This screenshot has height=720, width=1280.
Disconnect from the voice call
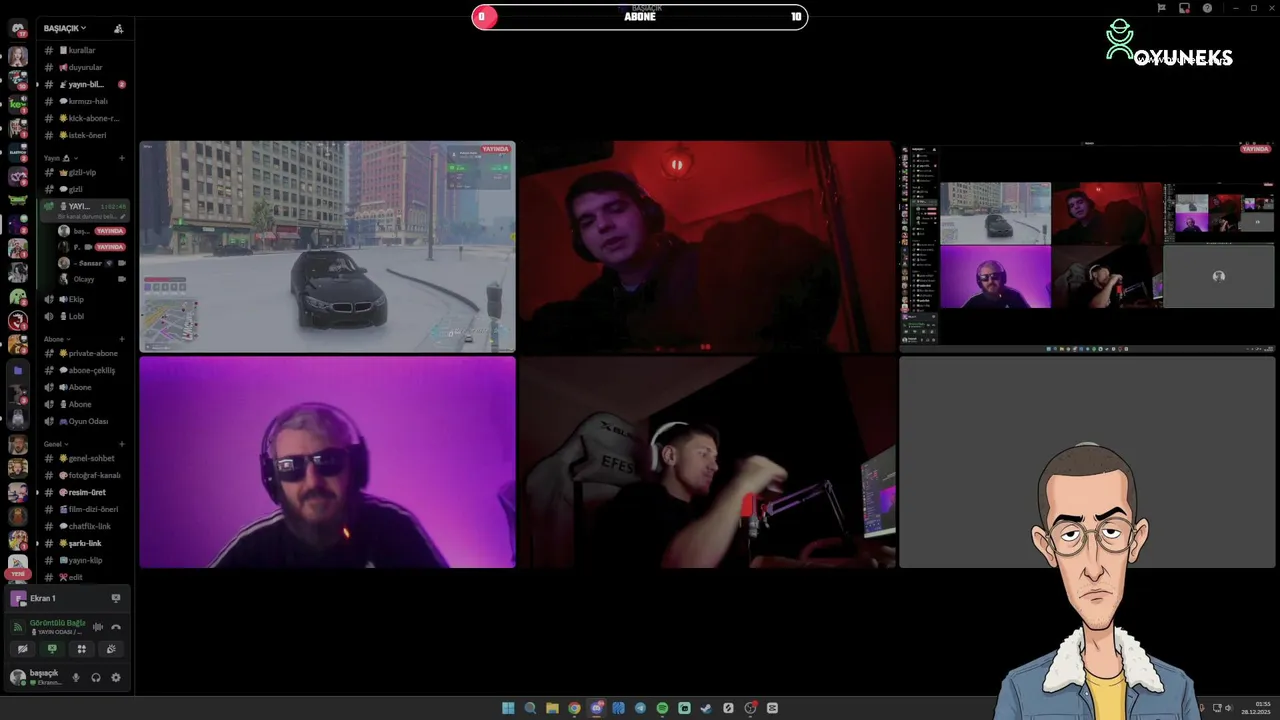coord(116,627)
